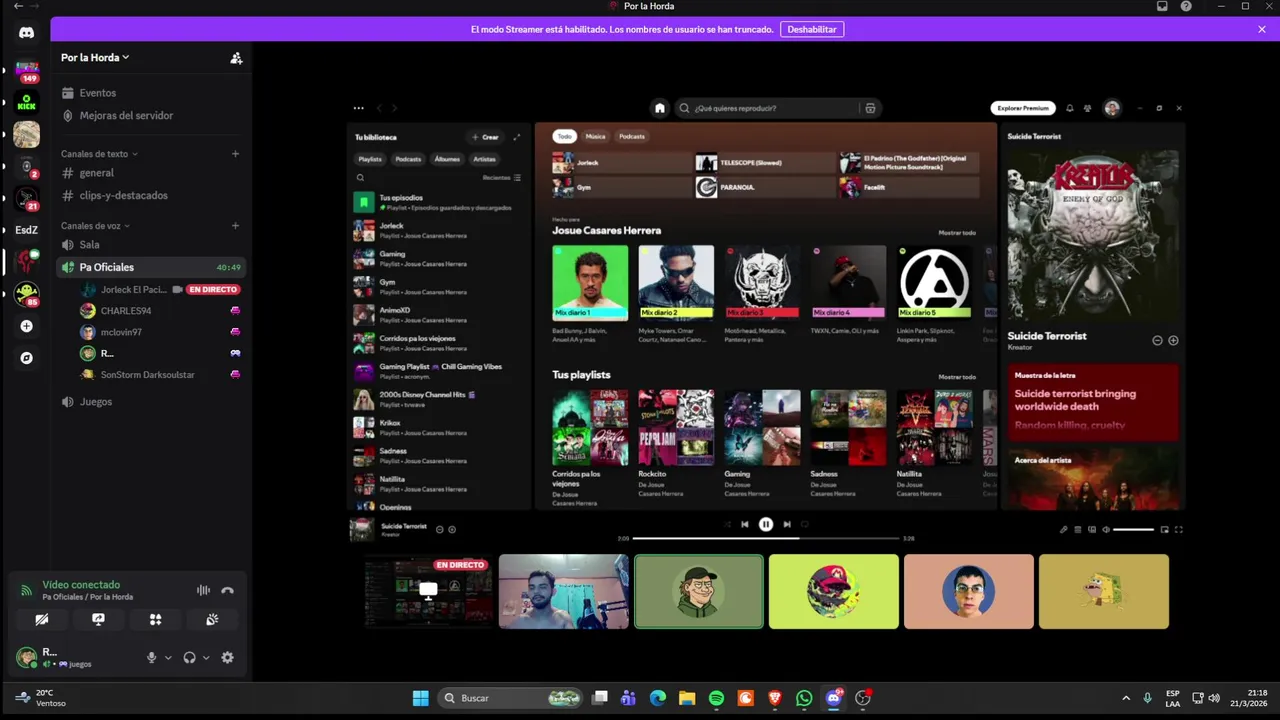Click next track in streamed Spotify
This screenshot has height=720, width=1280.
tap(787, 524)
